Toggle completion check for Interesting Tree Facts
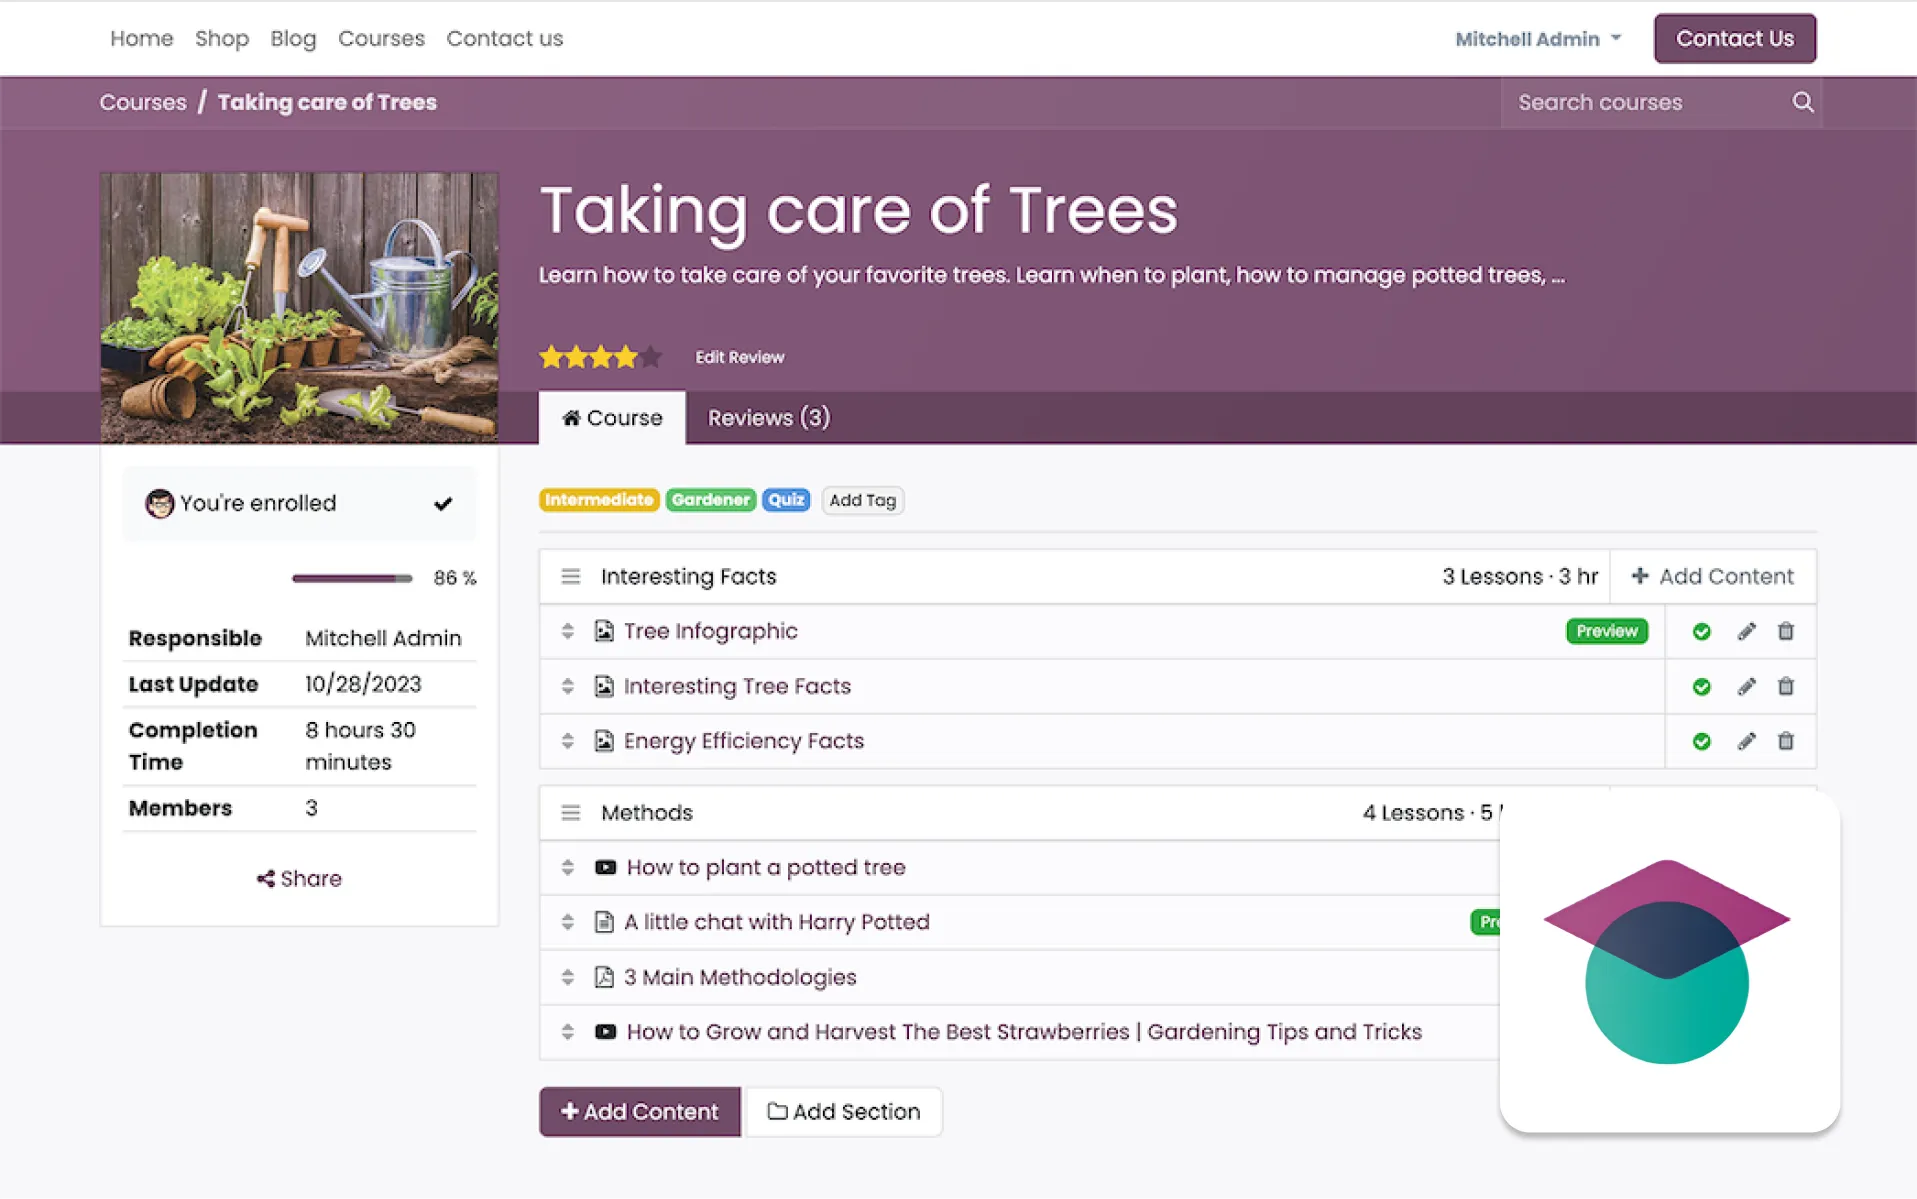Screen dimensions: 1917x1199 pos(1701,686)
